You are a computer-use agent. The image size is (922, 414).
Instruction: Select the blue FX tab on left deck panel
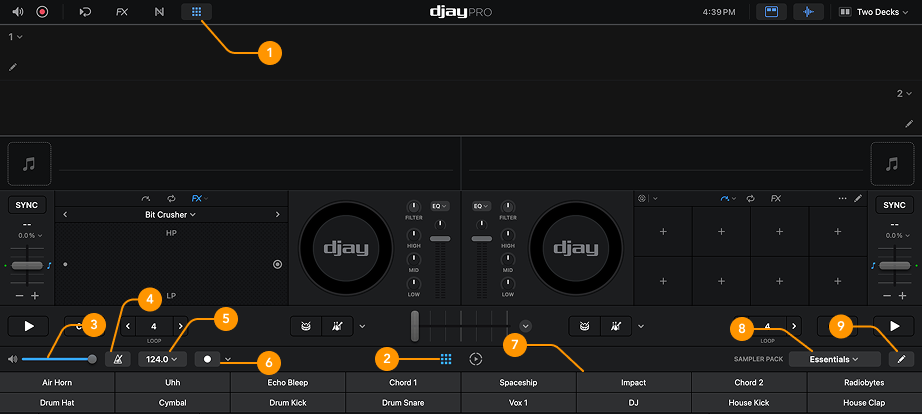199,199
